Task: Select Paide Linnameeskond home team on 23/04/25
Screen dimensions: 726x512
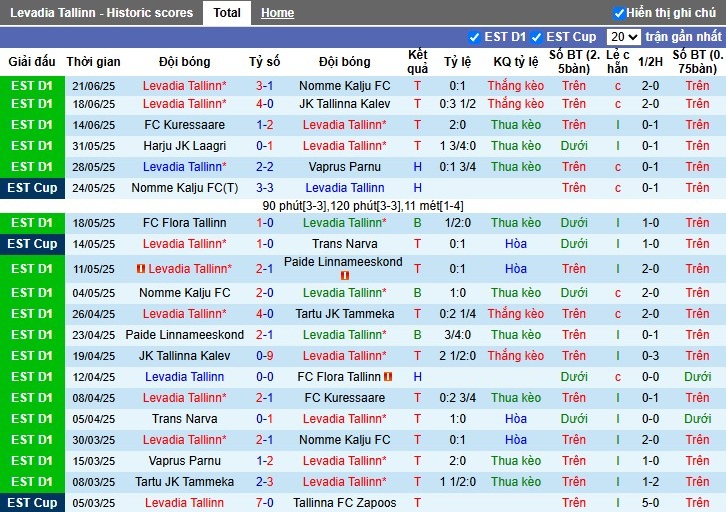Action: click(x=184, y=335)
